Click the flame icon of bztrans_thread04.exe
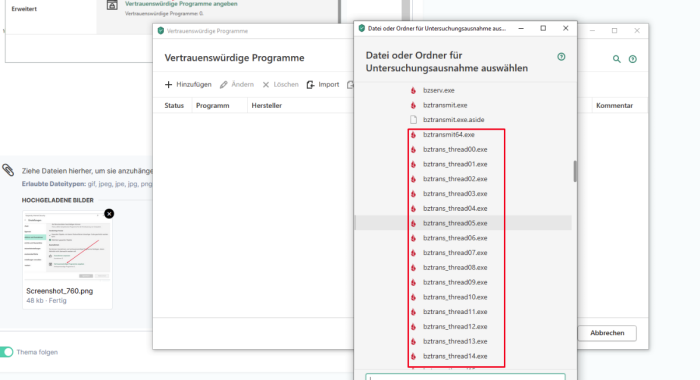 pyautogui.click(x=413, y=208)
